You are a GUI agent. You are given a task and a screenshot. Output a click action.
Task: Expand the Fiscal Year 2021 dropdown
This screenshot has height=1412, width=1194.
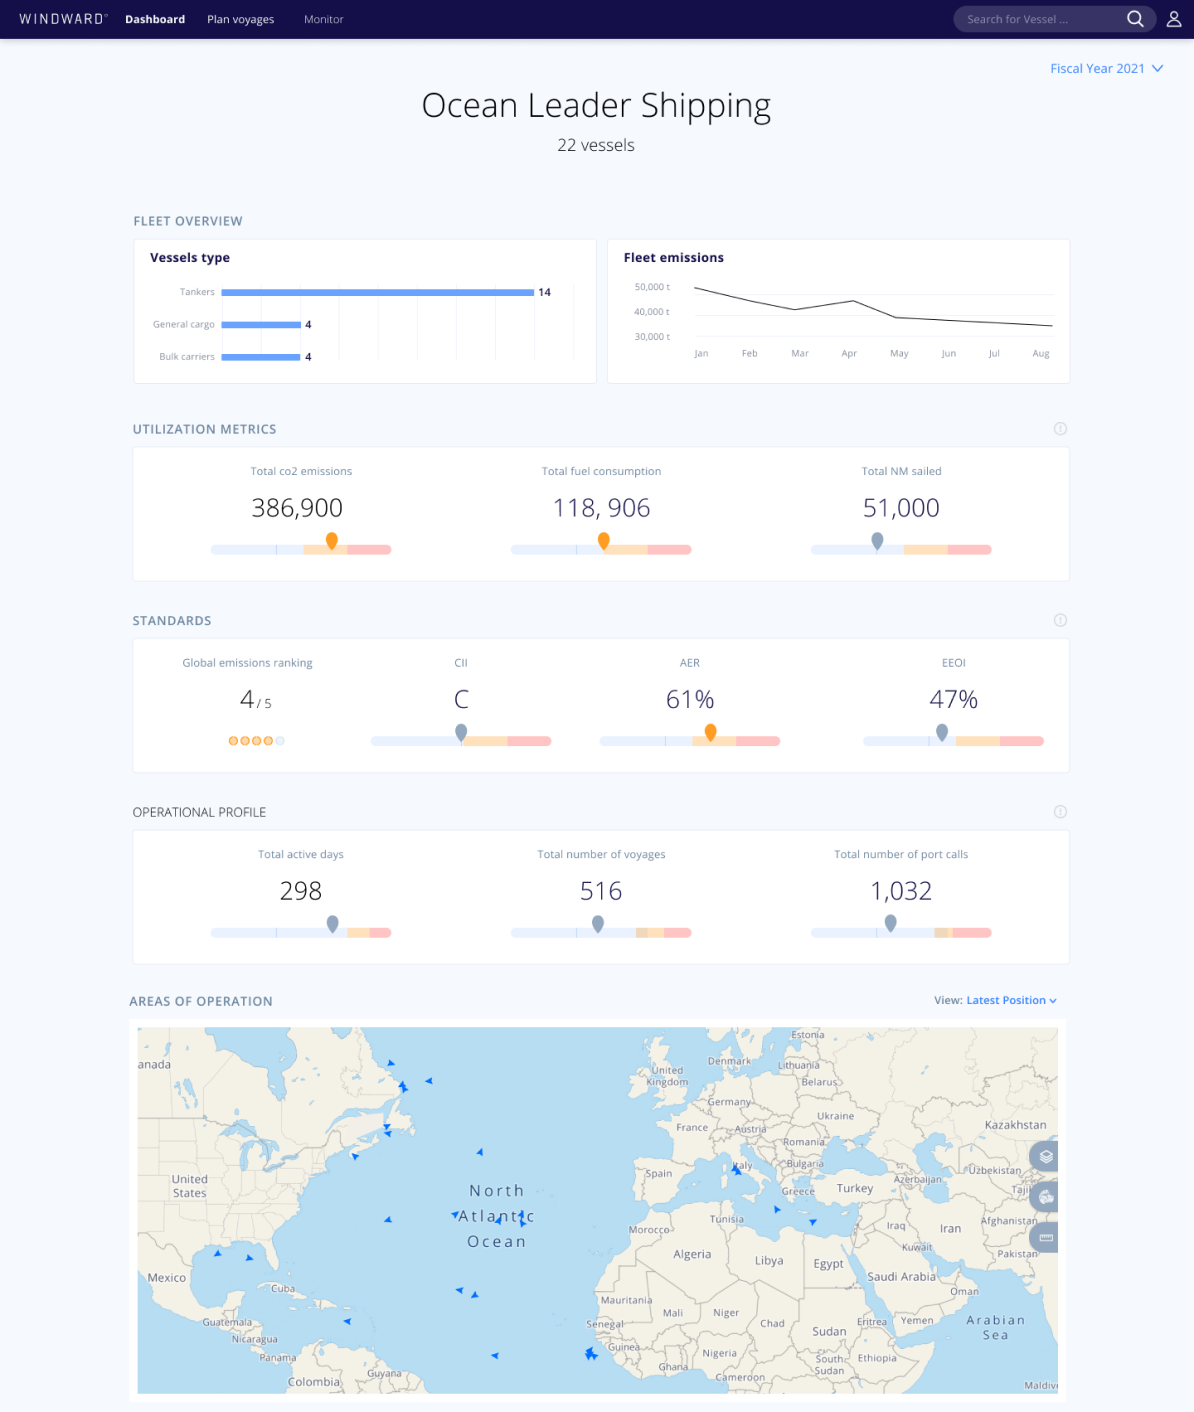pos(1106,69)
